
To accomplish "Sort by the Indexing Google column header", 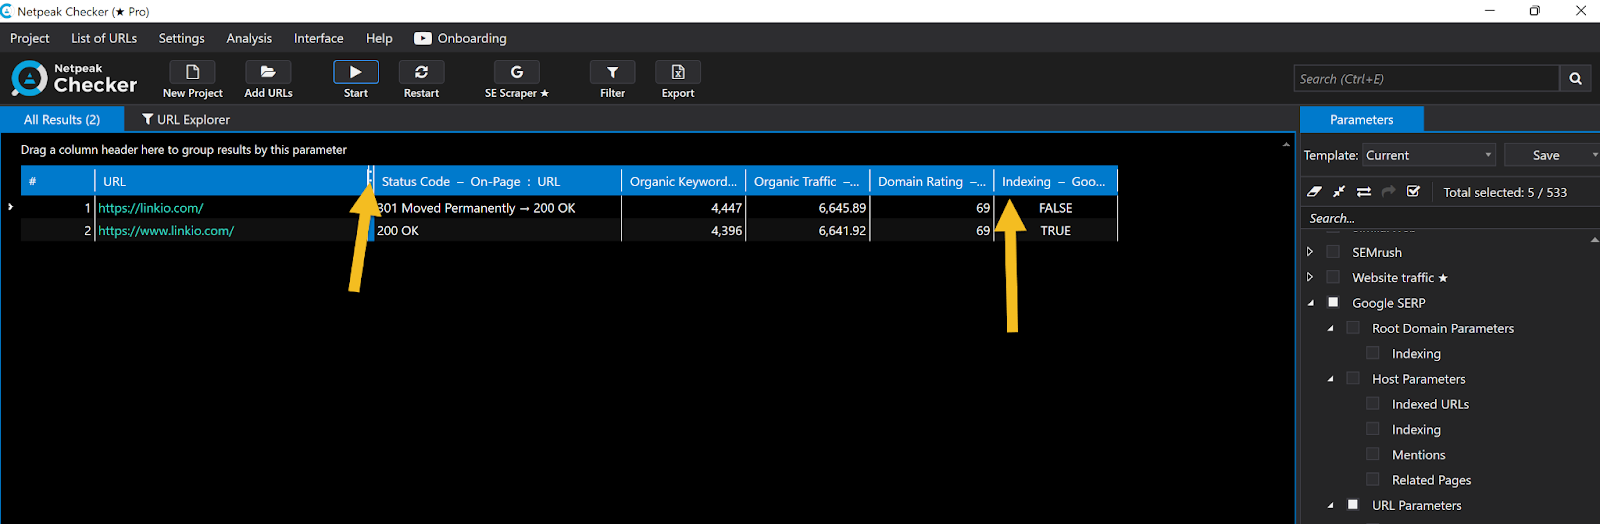I will (1055, 181).
